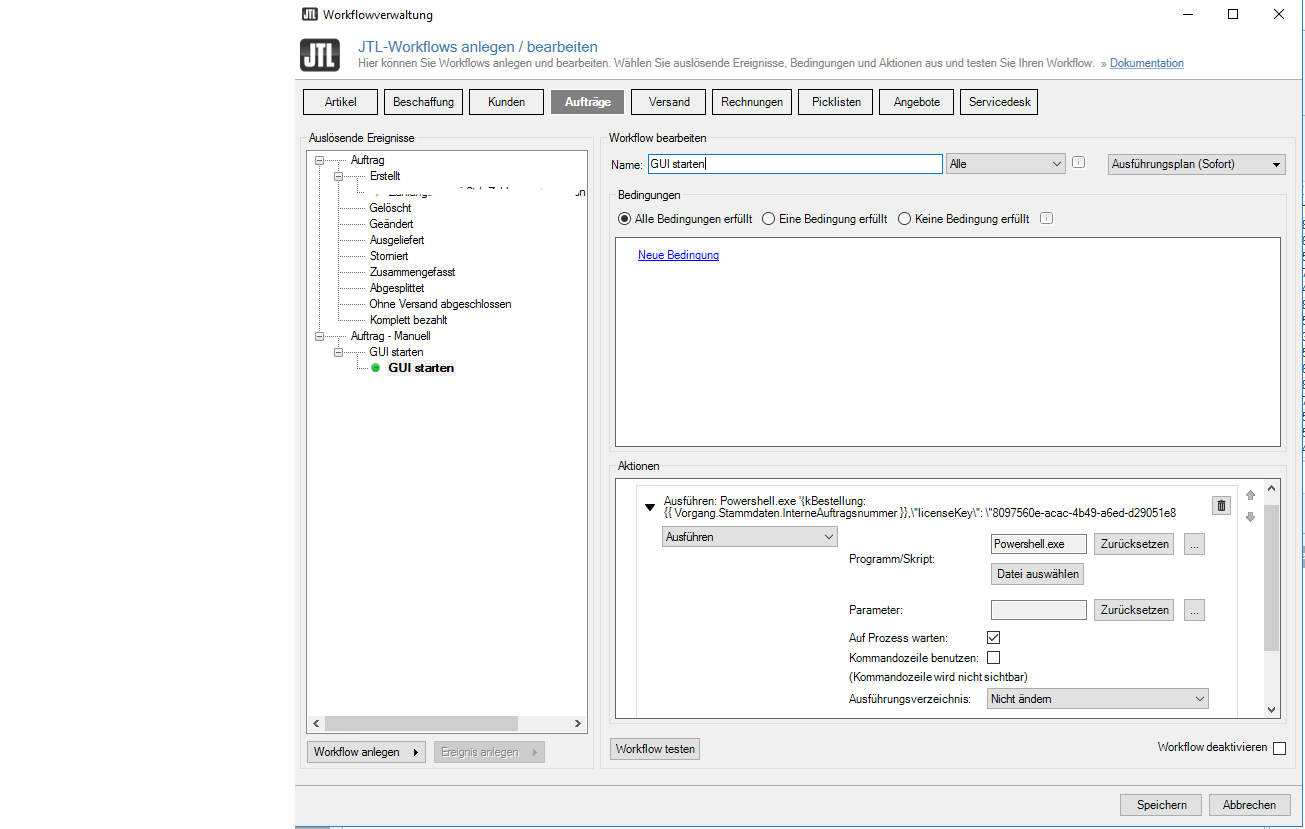The image size is (1305, 829).
Task: Open the Ausführungsplan (Sofort) dropdown
Action: point(1197,164)
